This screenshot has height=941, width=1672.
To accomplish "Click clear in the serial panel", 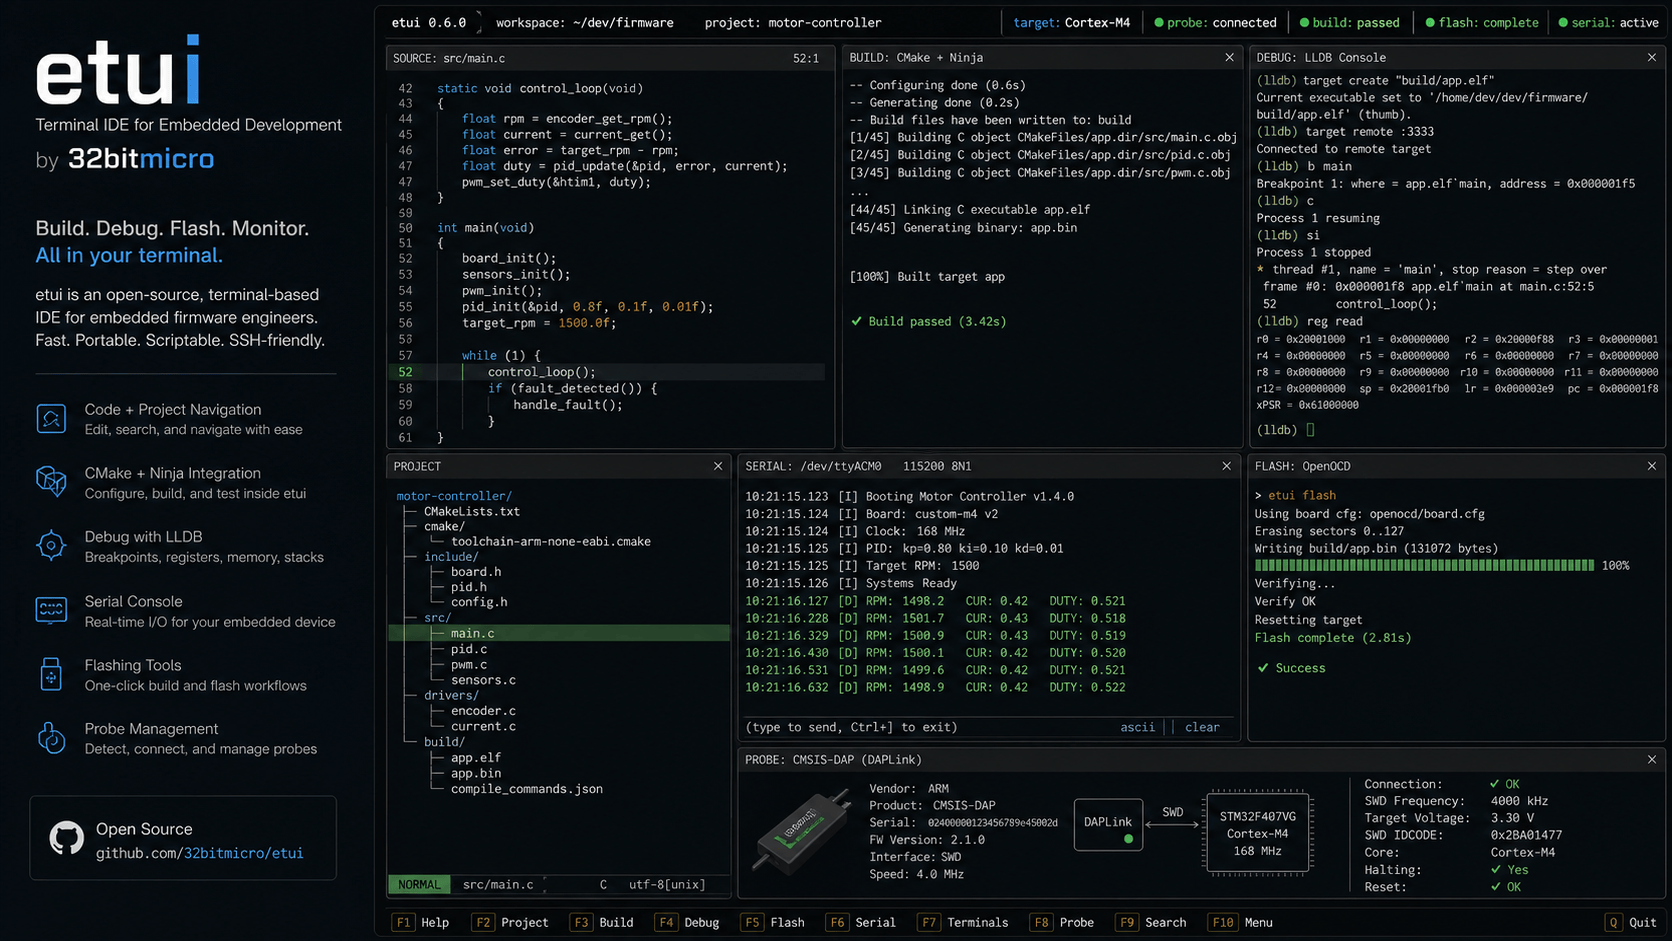I will coord(1202,727).
